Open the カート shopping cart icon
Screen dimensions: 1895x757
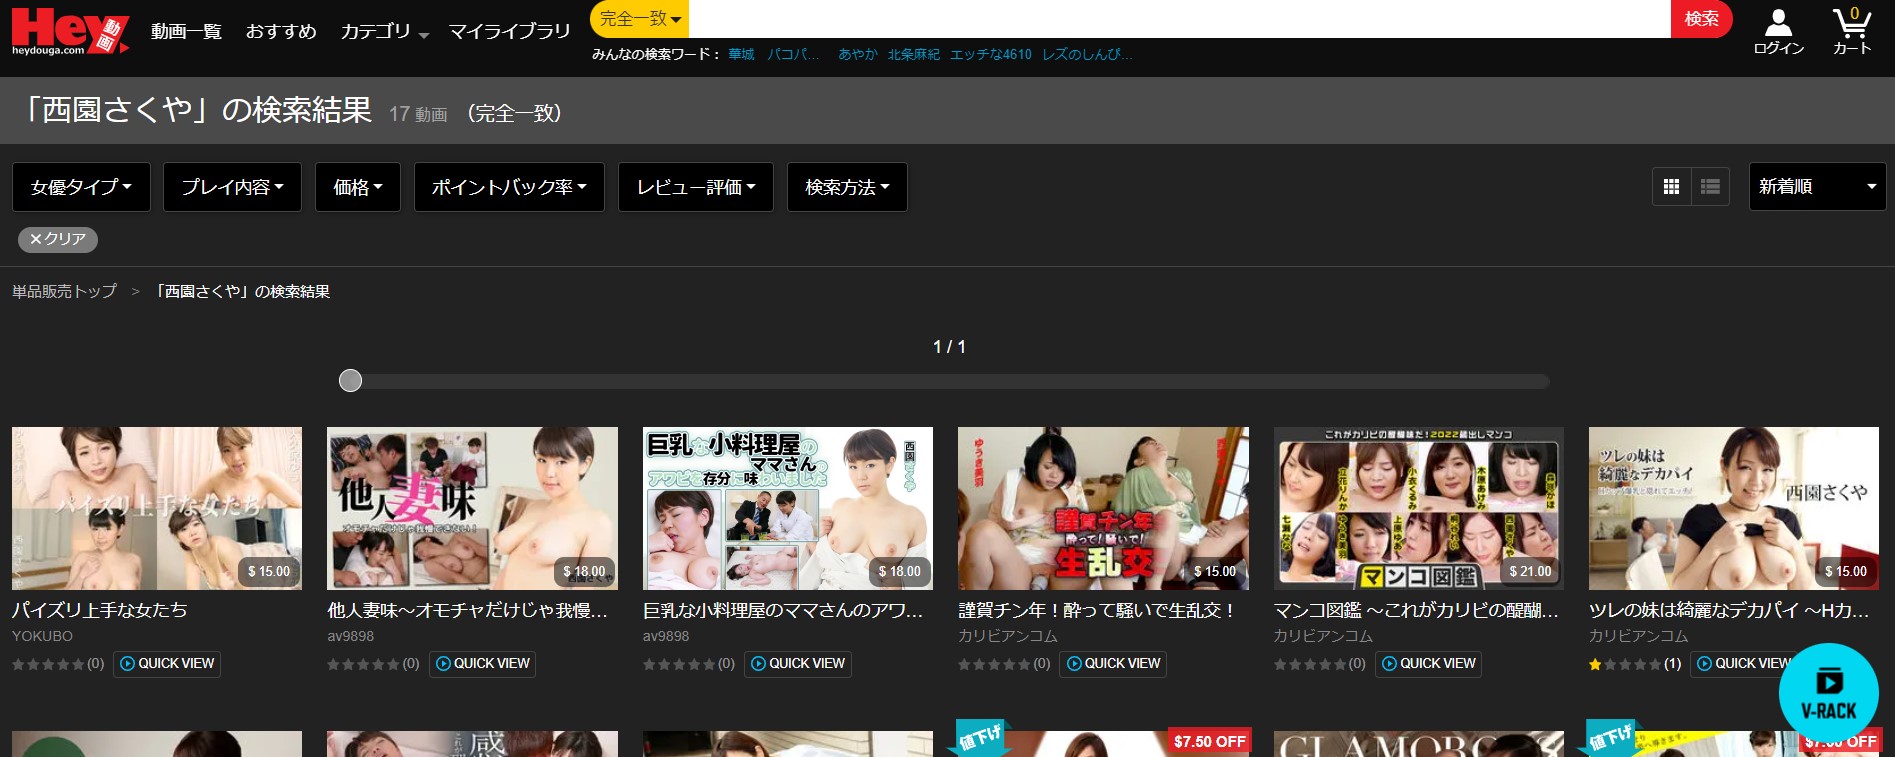[1851, 31]
